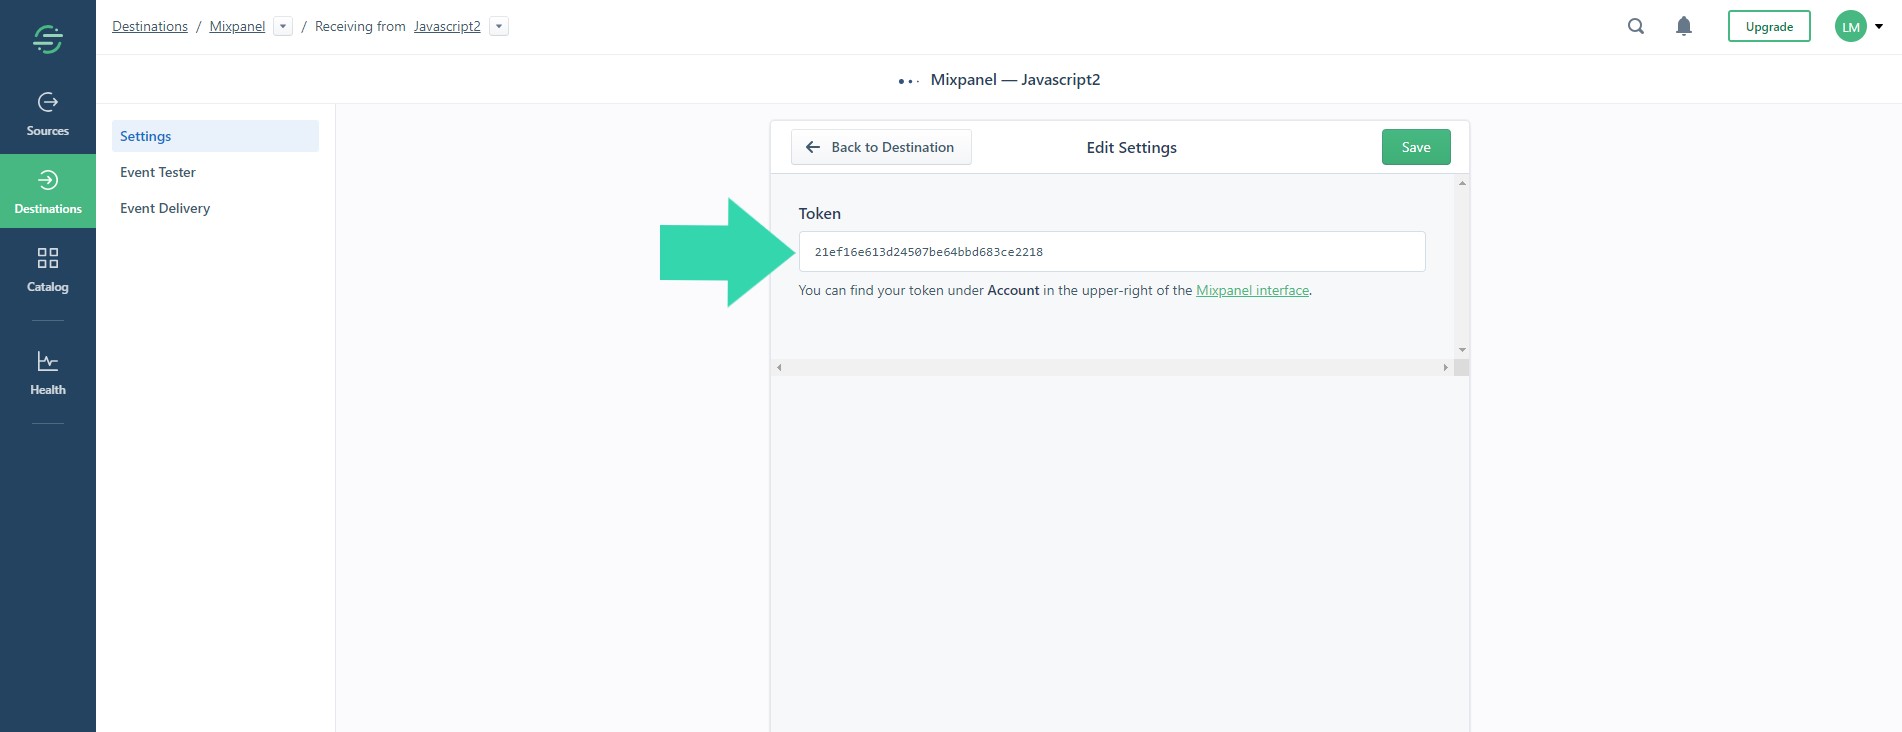The height and width of the screenshot is (732, 1902).
Task: Expand the account menu arrow
Action: click(x=1879, y=27)
